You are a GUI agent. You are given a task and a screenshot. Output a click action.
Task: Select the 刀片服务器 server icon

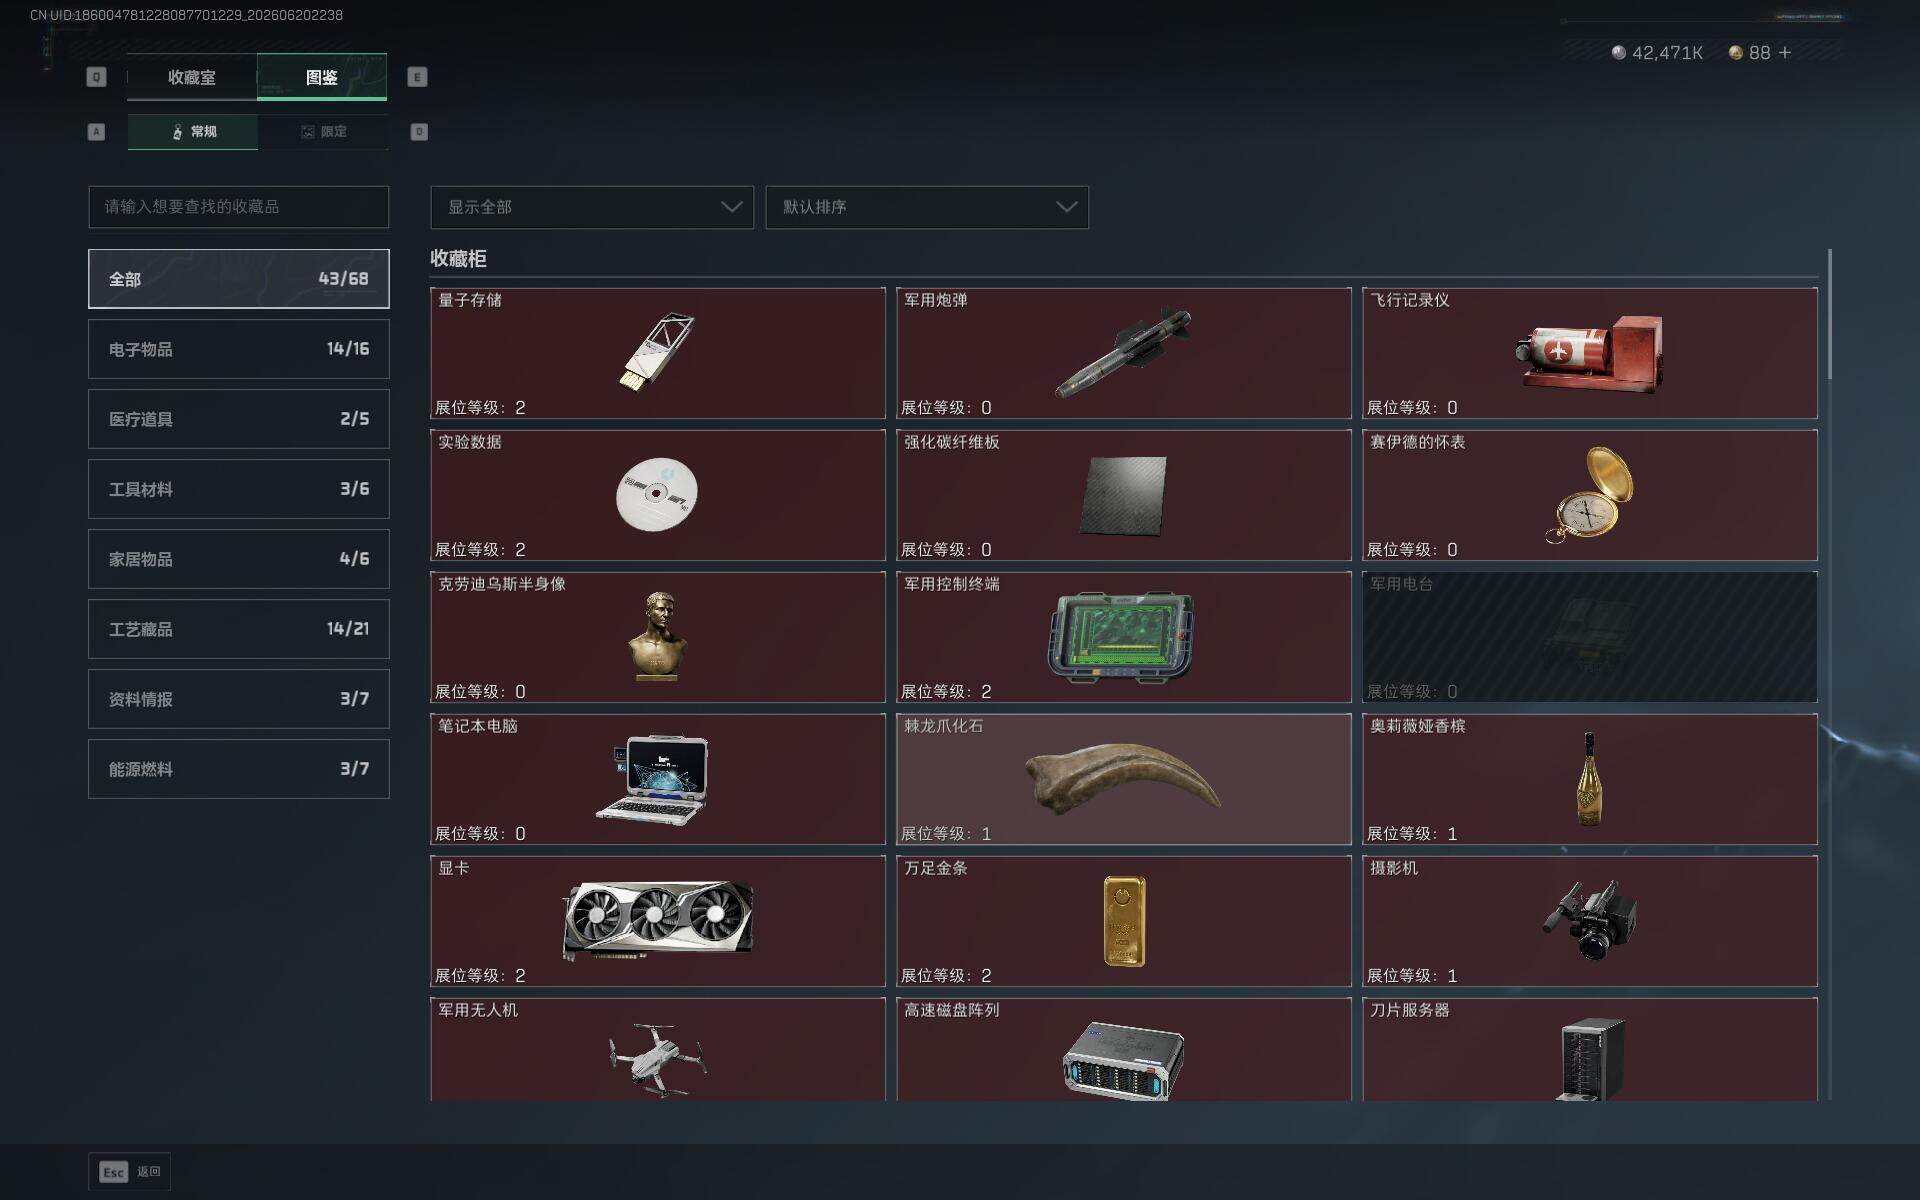coord(1591,1059)
